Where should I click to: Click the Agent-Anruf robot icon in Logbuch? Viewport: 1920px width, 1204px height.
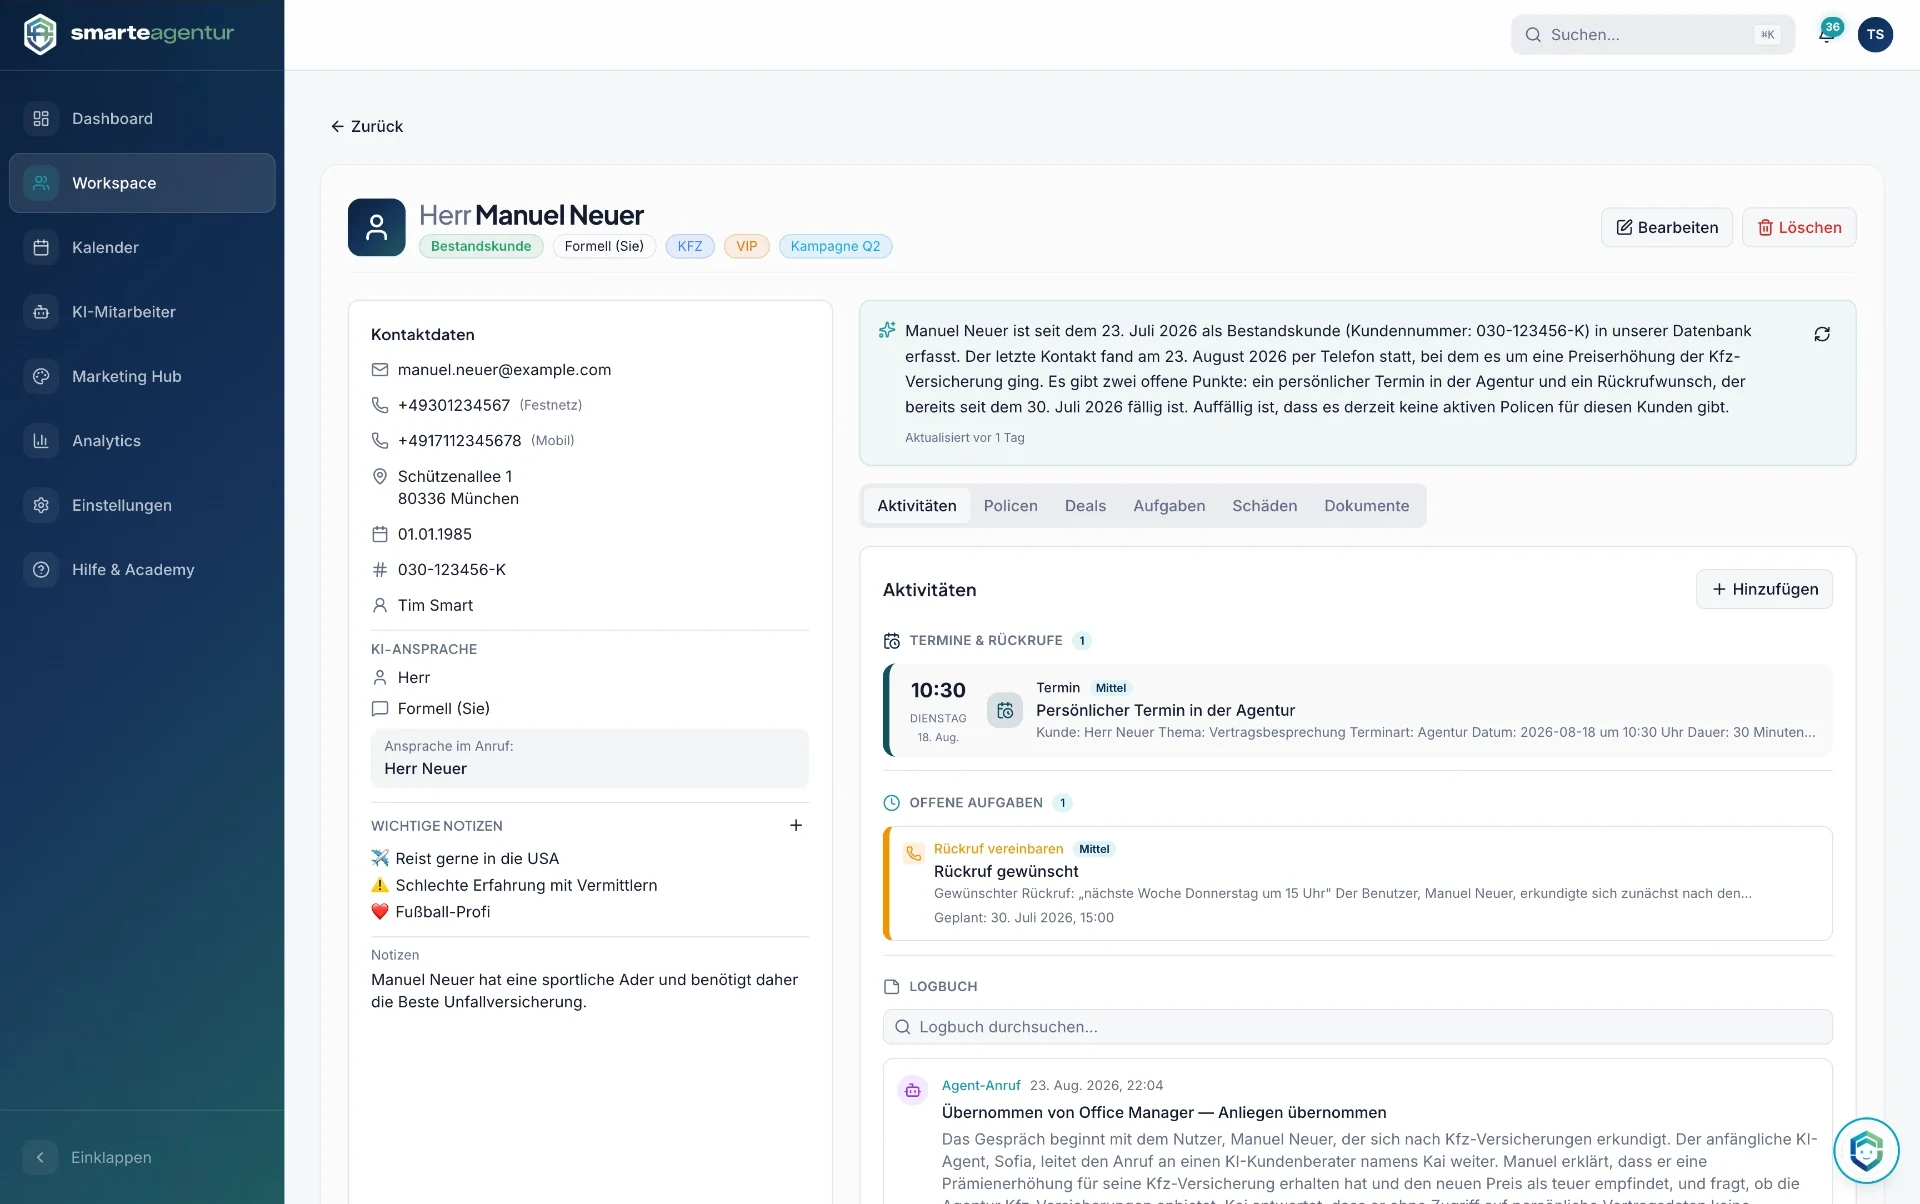click(913, 1091)
